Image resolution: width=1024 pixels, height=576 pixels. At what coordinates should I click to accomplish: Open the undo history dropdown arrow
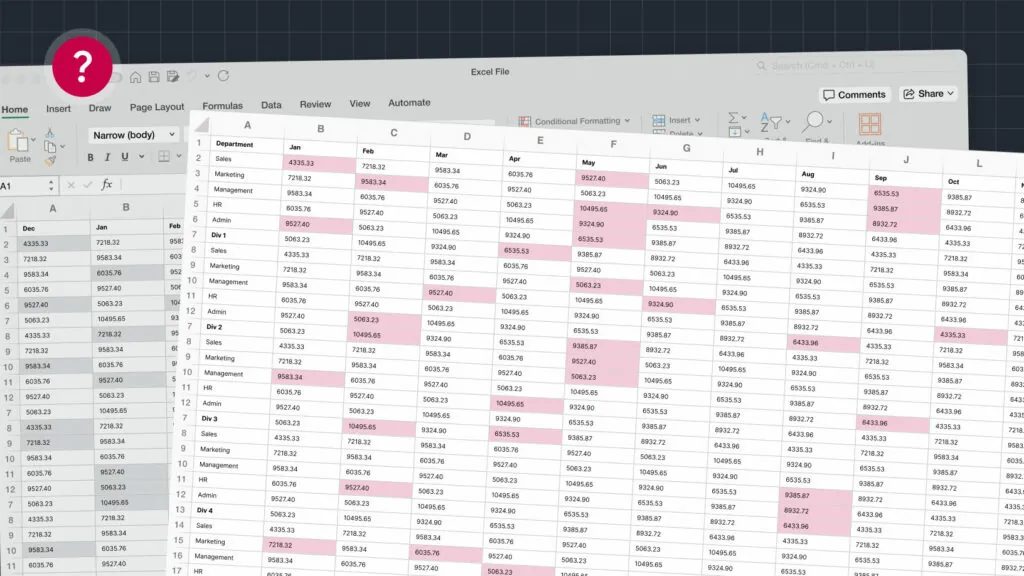coord(207,76)
